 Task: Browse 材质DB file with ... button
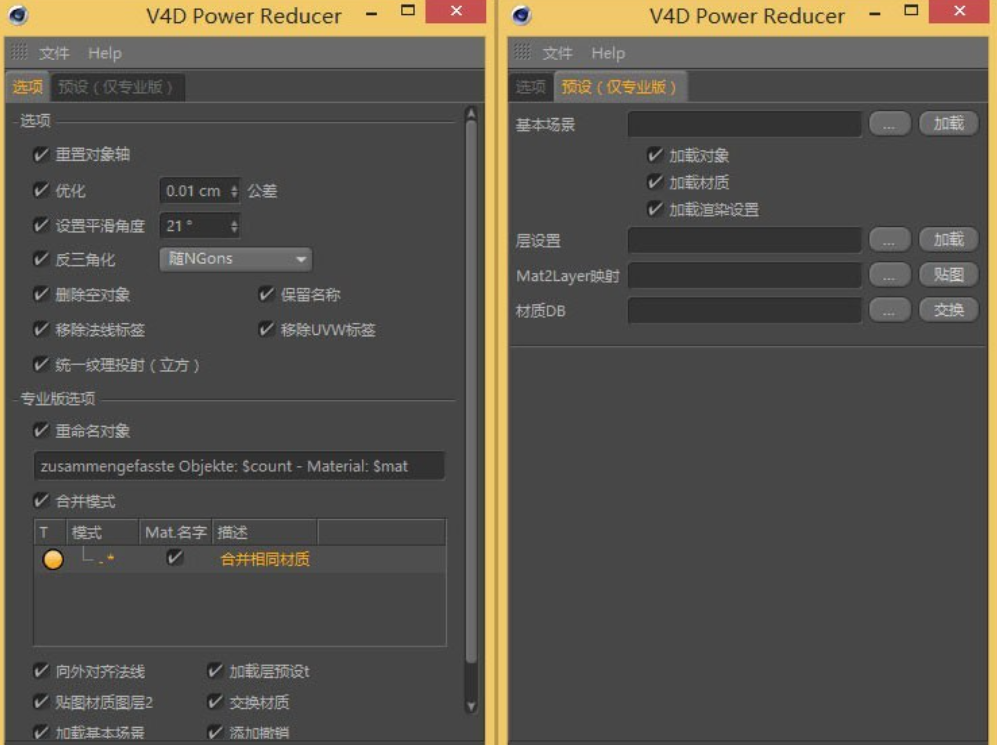pos(890,310)
